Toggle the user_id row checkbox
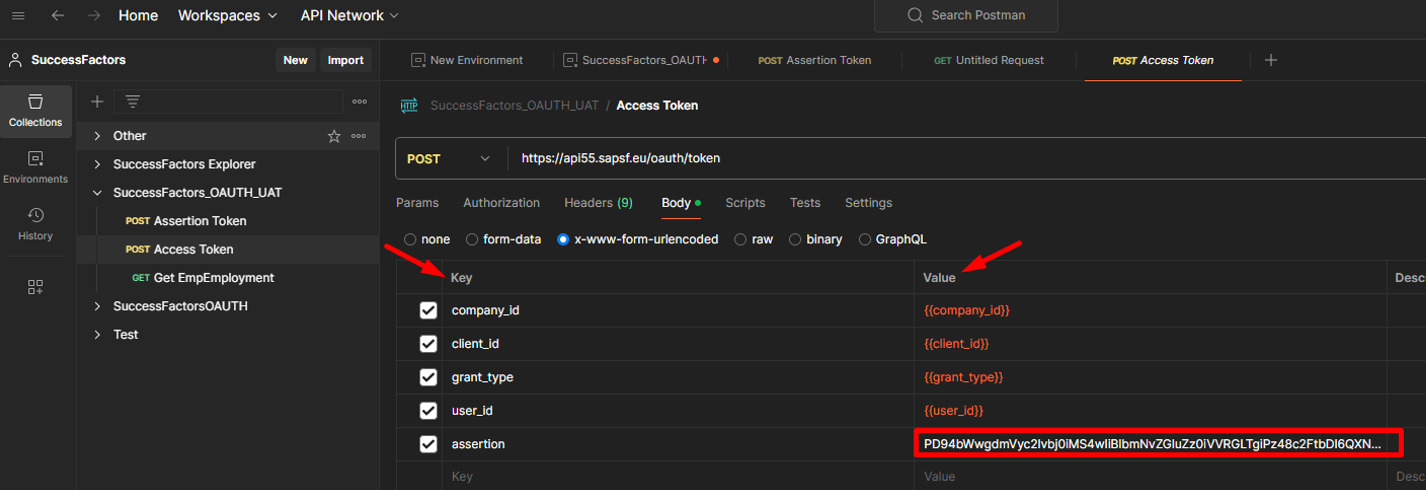The height and width of the screenshot is (490, 1426). coord(428,411)
